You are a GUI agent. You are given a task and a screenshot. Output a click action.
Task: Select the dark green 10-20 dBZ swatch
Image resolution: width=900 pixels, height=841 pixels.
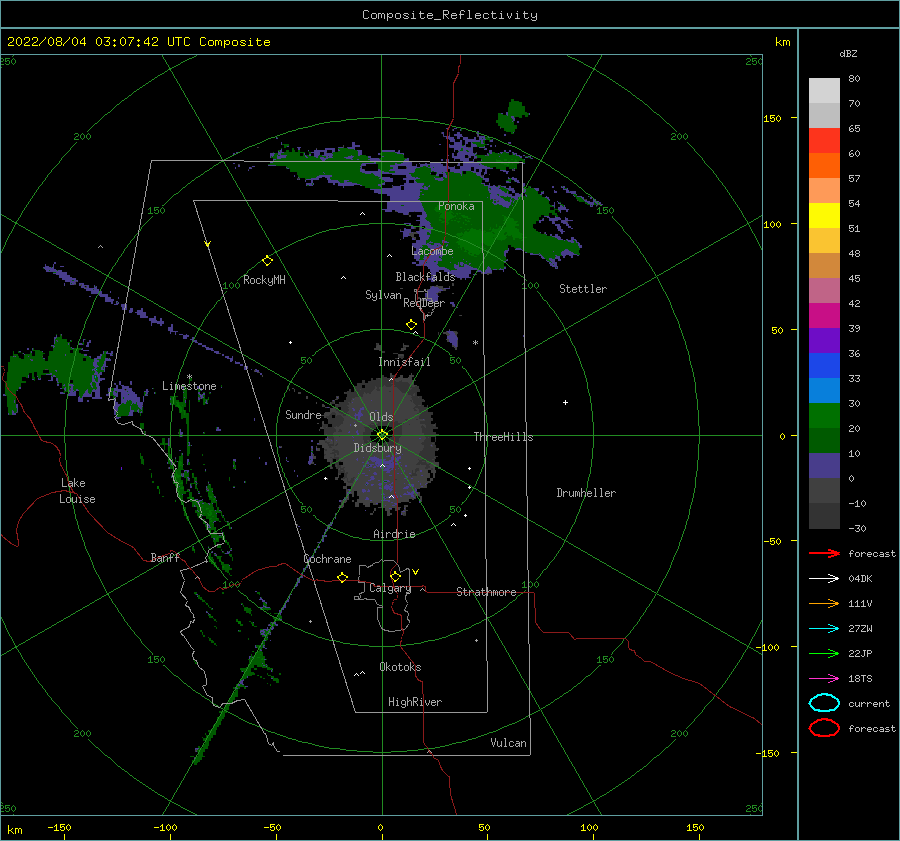824,441
